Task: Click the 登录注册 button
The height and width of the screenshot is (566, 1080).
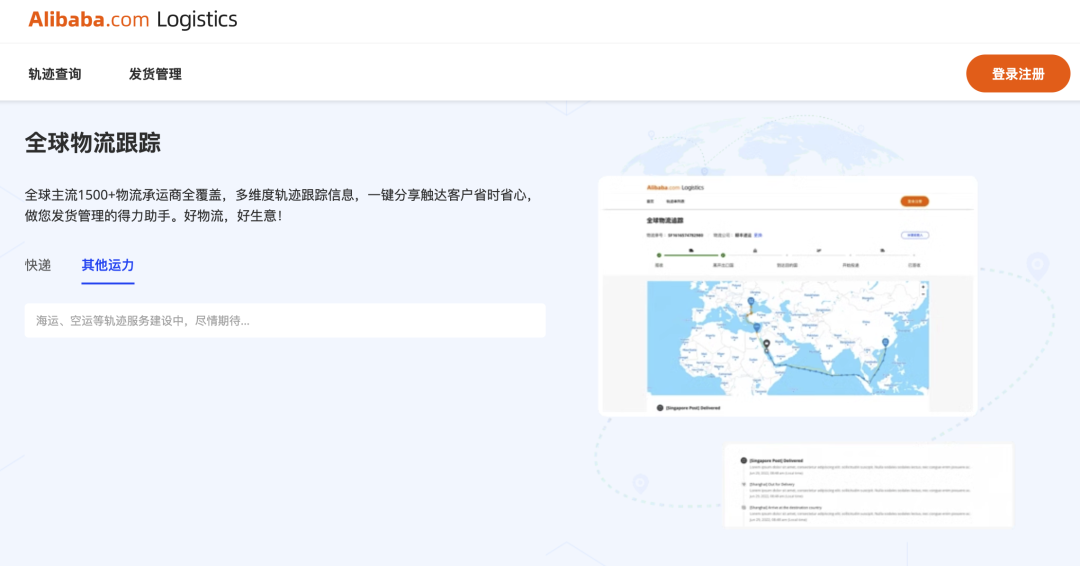Action: click(x=1018, y=74)
